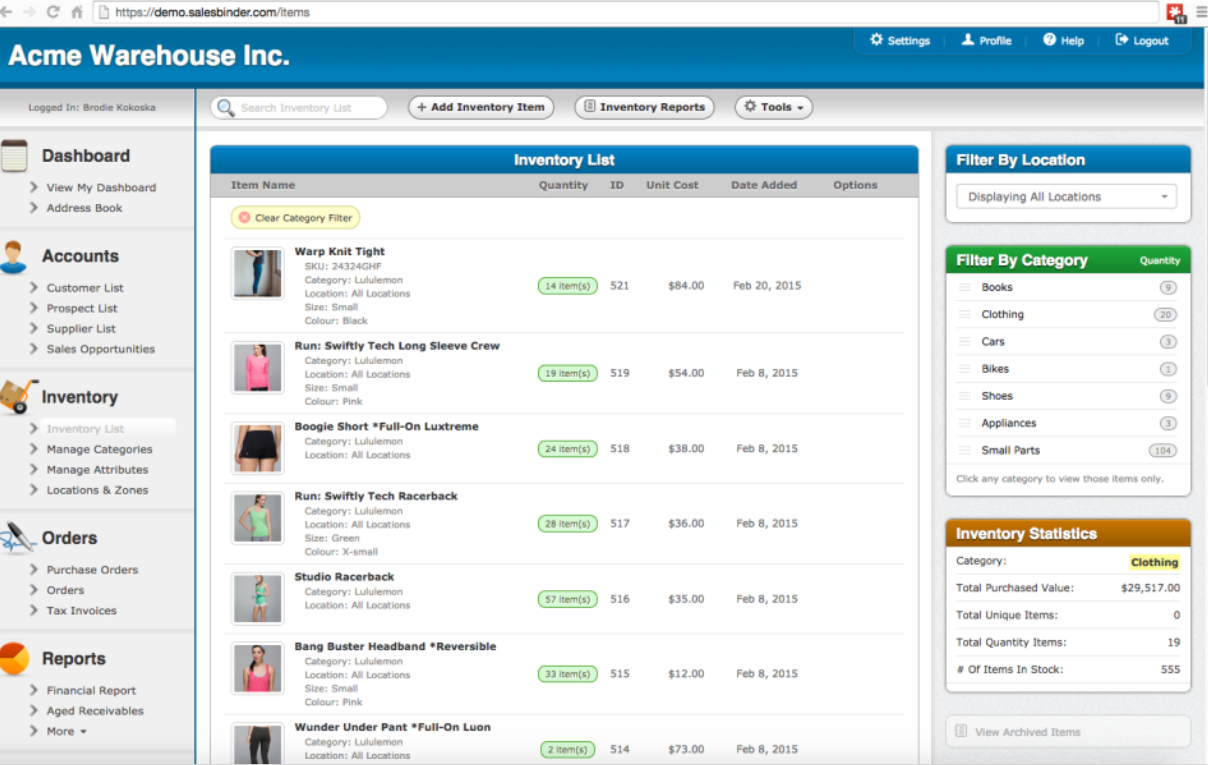1208x765 pixels.
Task: Open Supplier List
Action: click(81, 328)
